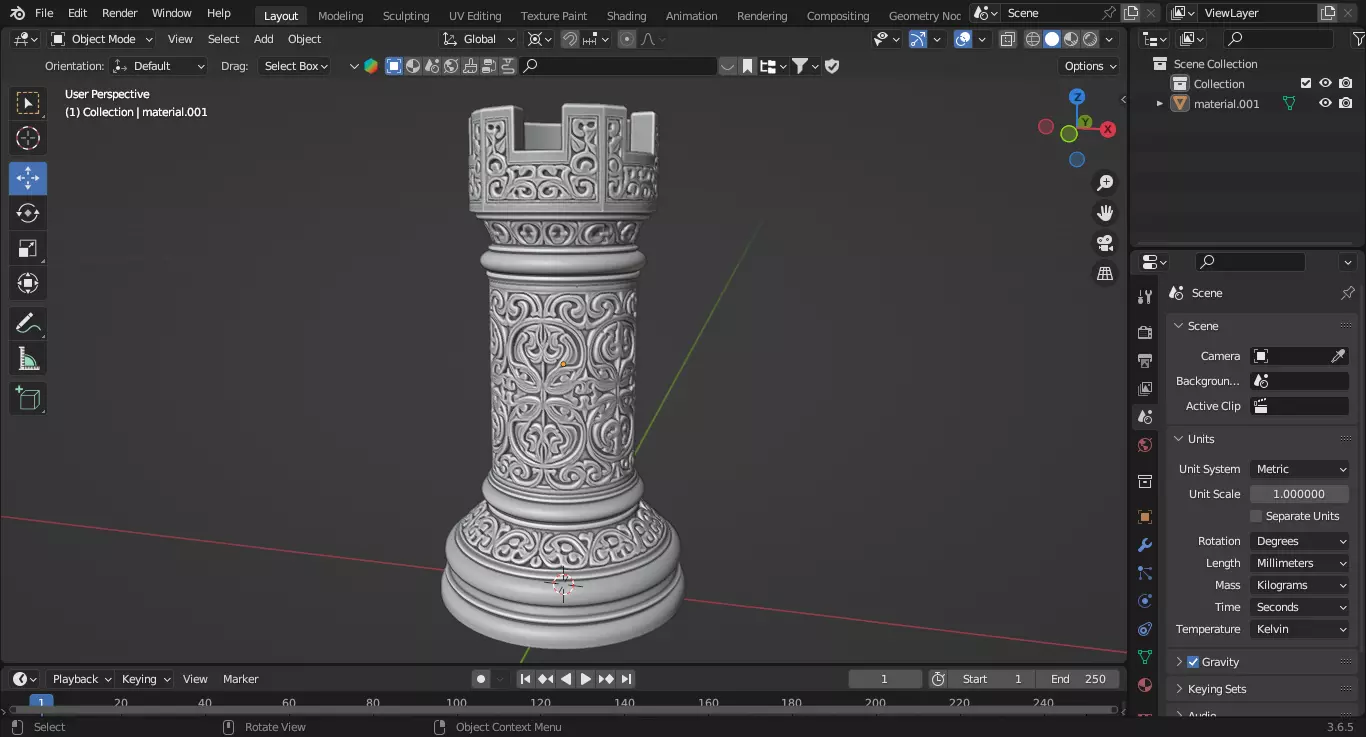
Task: Open the Unit System Metric dropdown
Action: point(1299,469)
